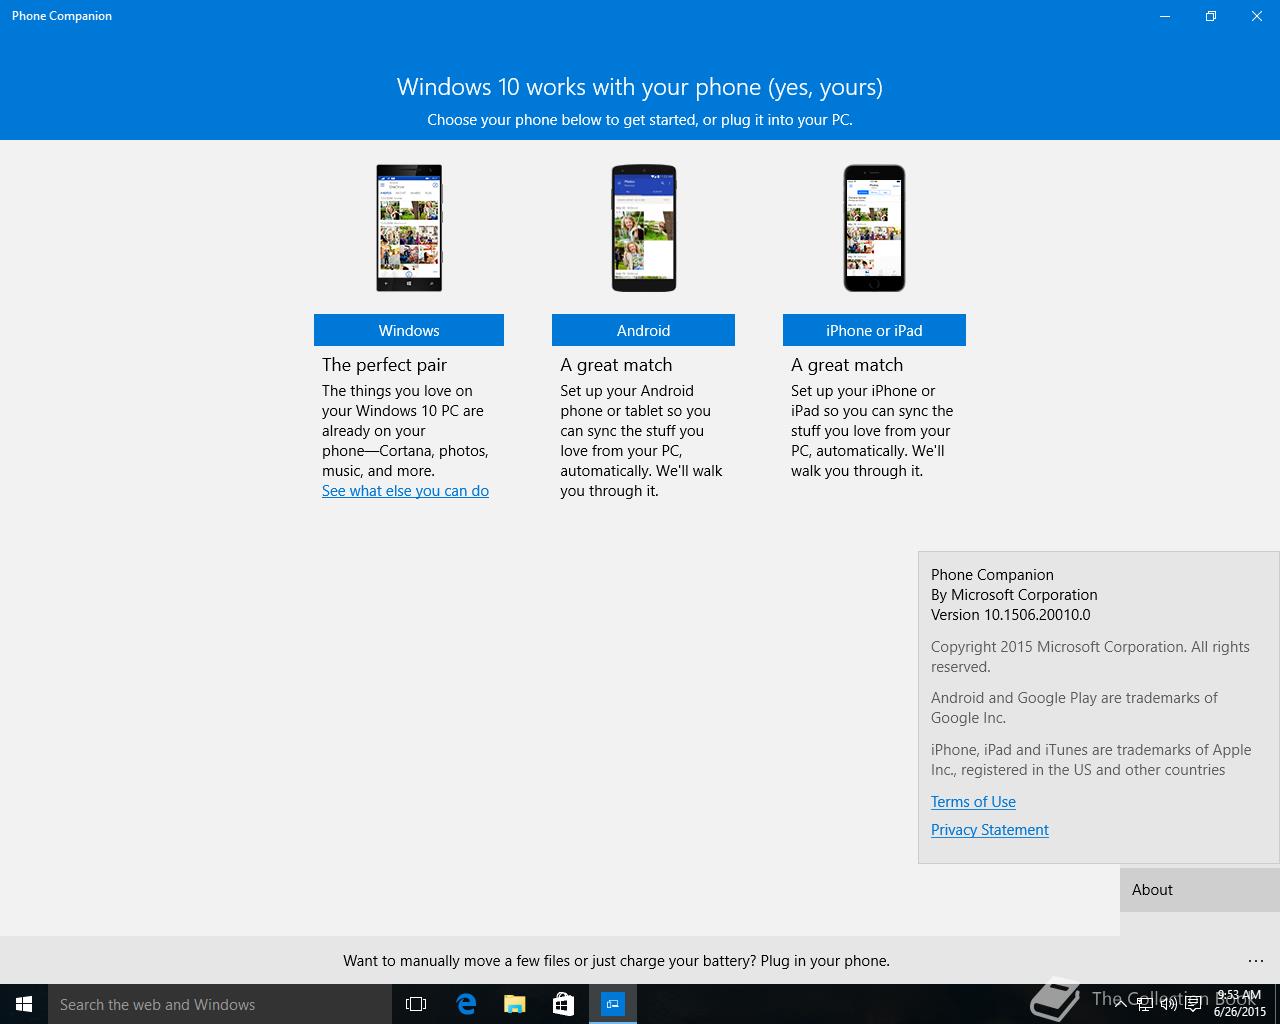Click the Android button
Viewport: 1280px width, 1024px height.
tap(643, 330)
